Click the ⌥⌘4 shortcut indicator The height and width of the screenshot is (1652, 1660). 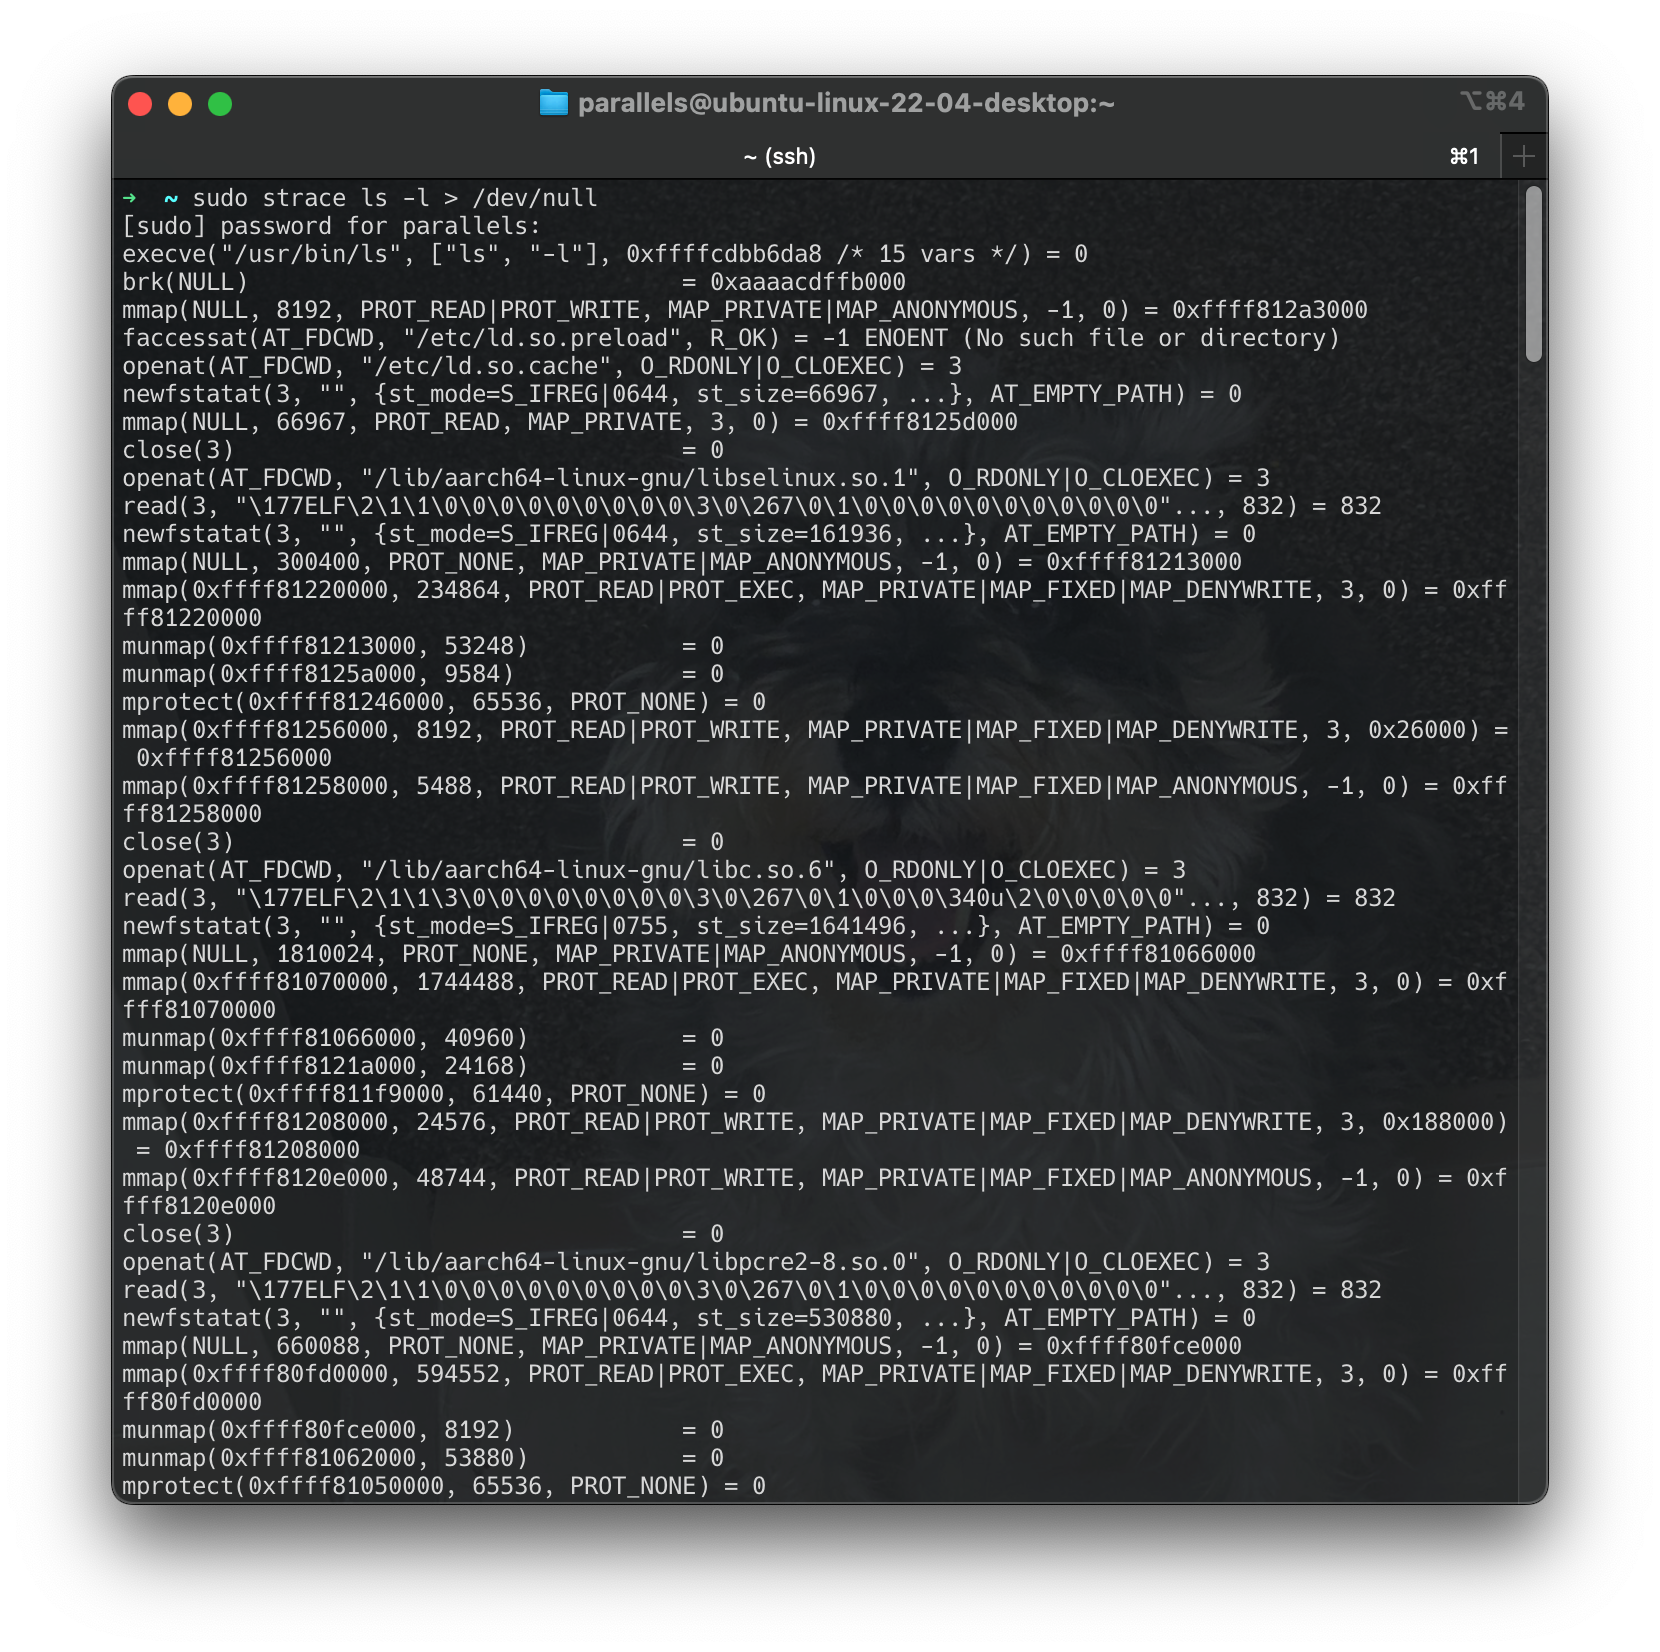1493,101
